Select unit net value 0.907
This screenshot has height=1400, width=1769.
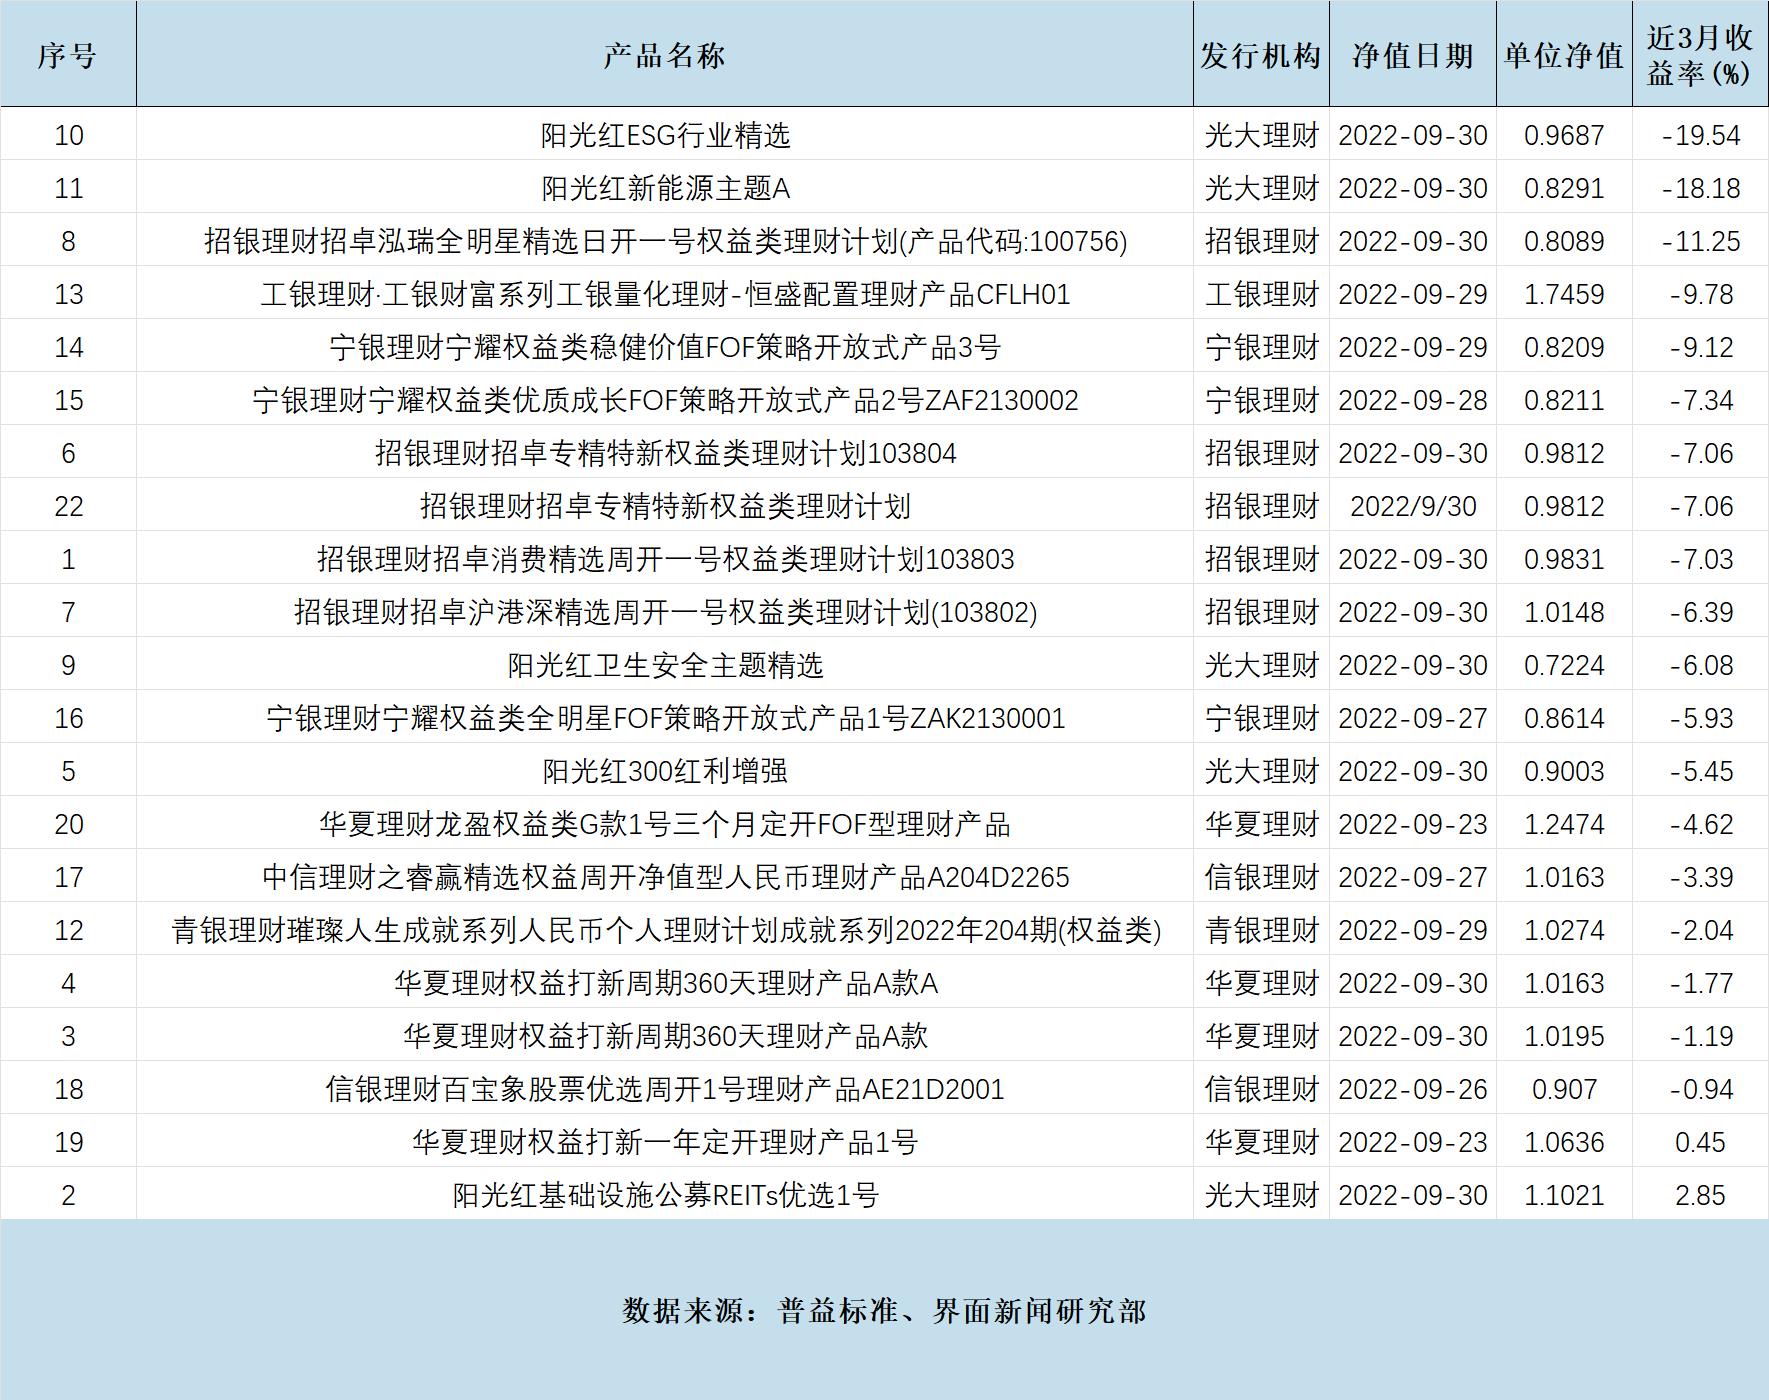pyautogui.click(x=1564, y=1089)
